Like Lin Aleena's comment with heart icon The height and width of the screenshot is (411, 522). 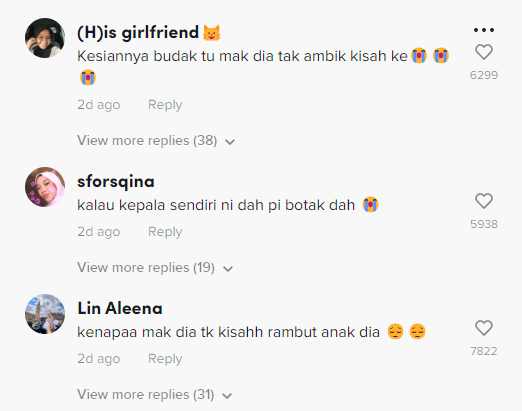[x=484, y=328]
